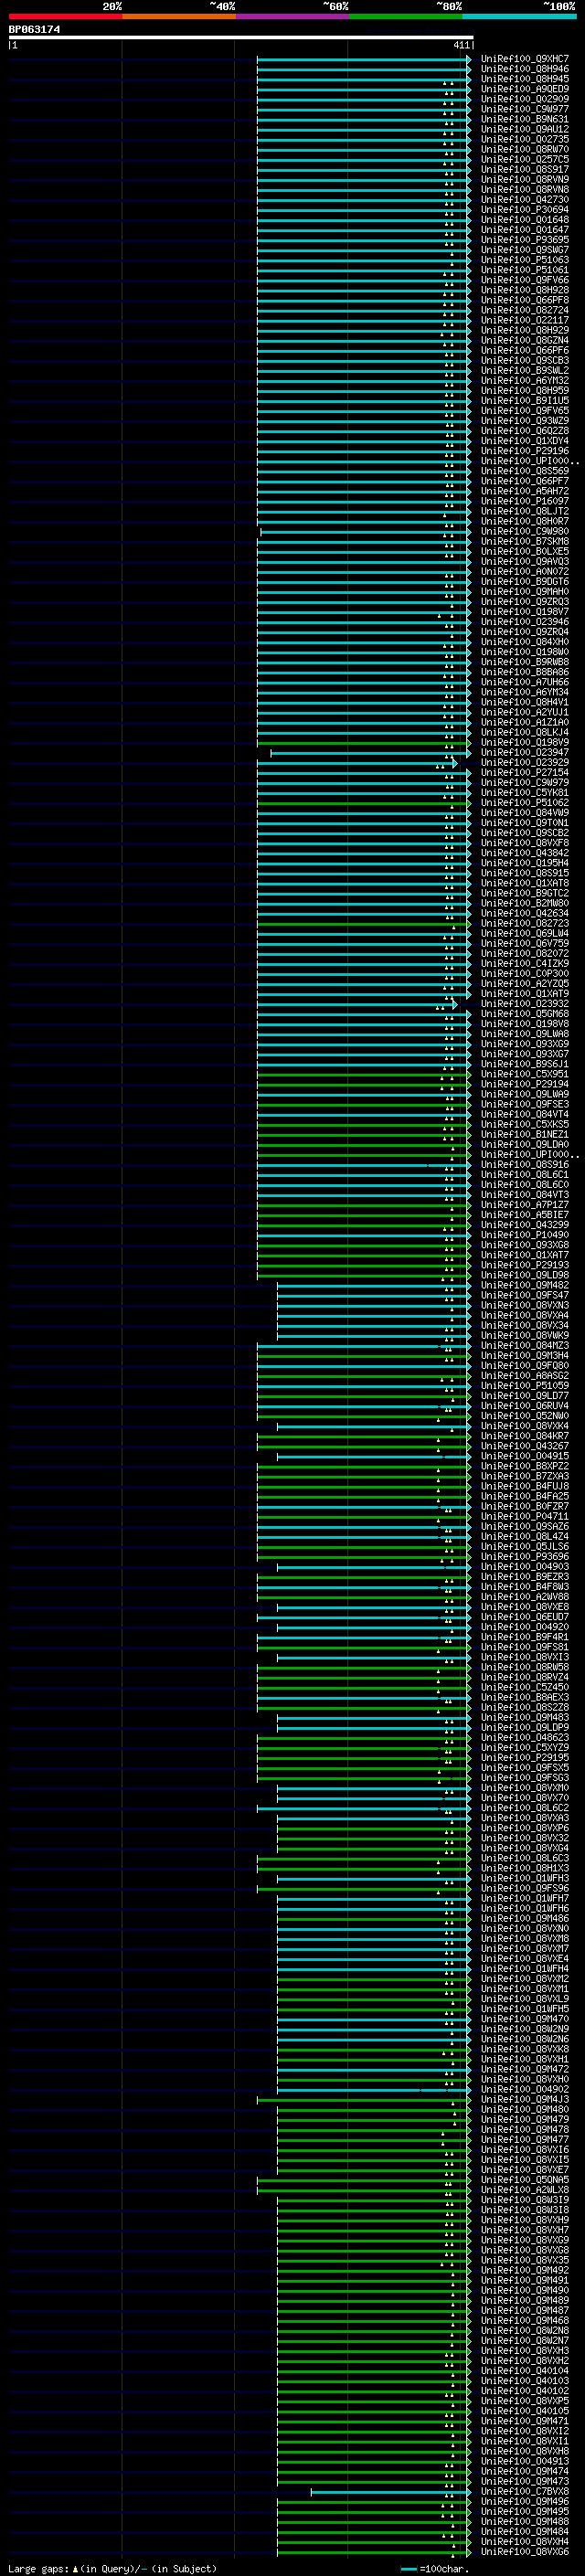Choose the UniRef100_C5XKS5 hit name
585x2576 pixels.
pyautogui.click(x=525, y=1124)
